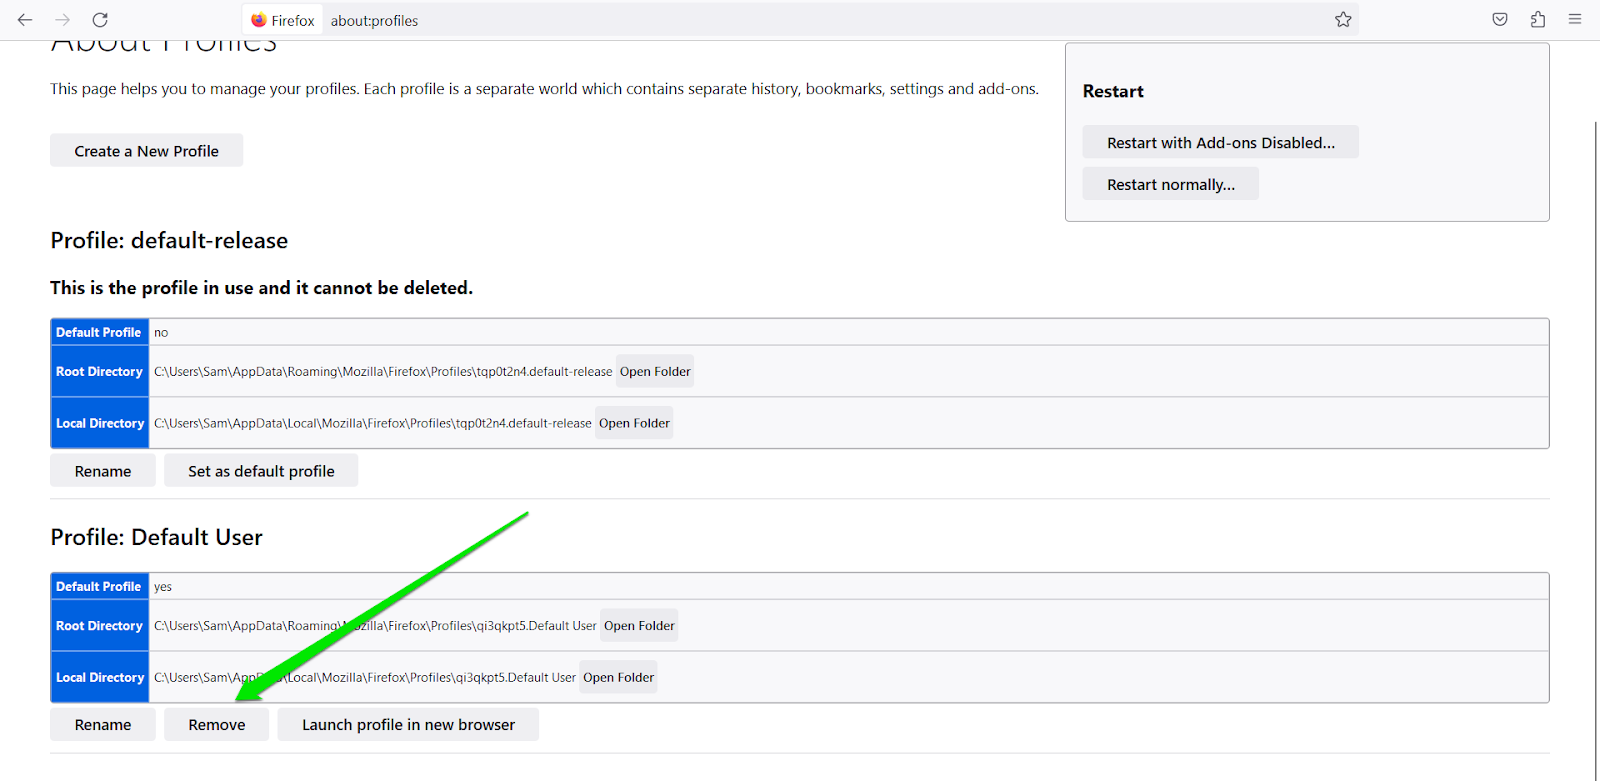Open the Firefox hamburger menu
Viewport: 1600px width, 781px height.
(x=1575, y=20)
